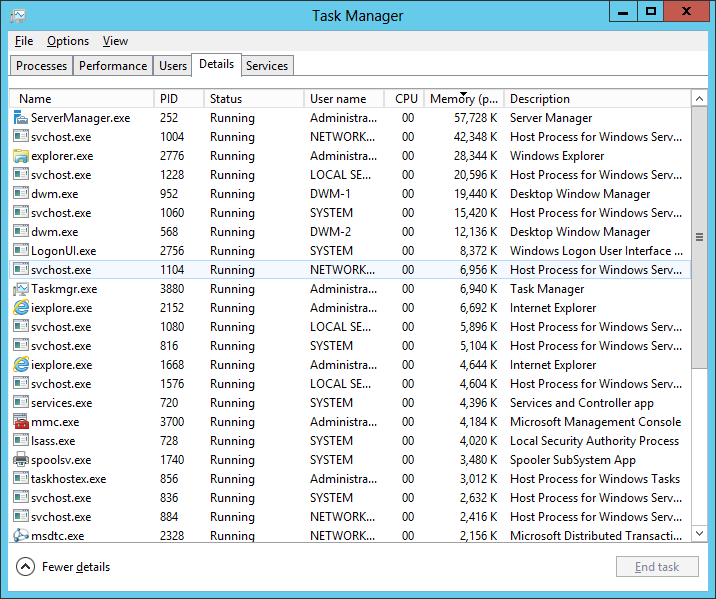Viewport: 716px width, 599px height.
Task: Select Services and Controller app description
Action: pos(582,403)
